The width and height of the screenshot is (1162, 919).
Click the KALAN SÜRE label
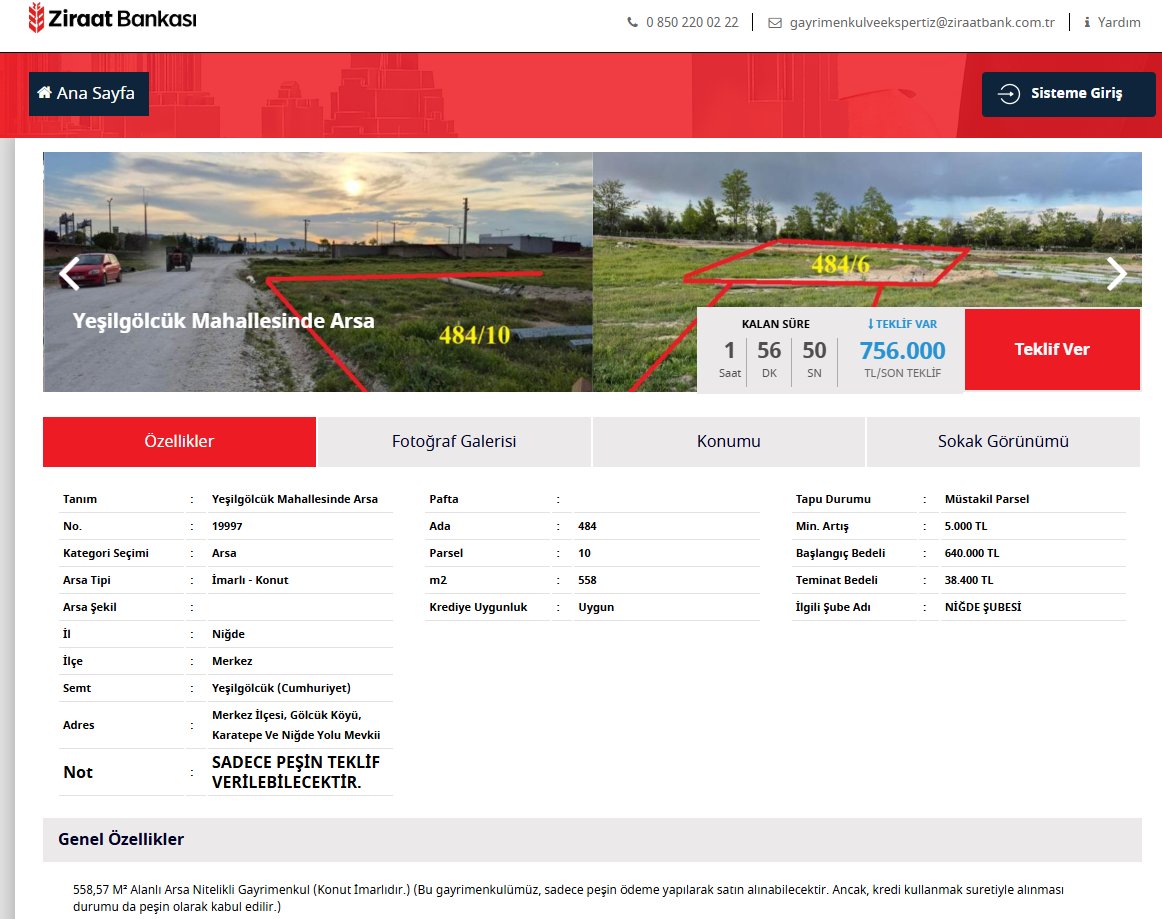tap(775, 324)
